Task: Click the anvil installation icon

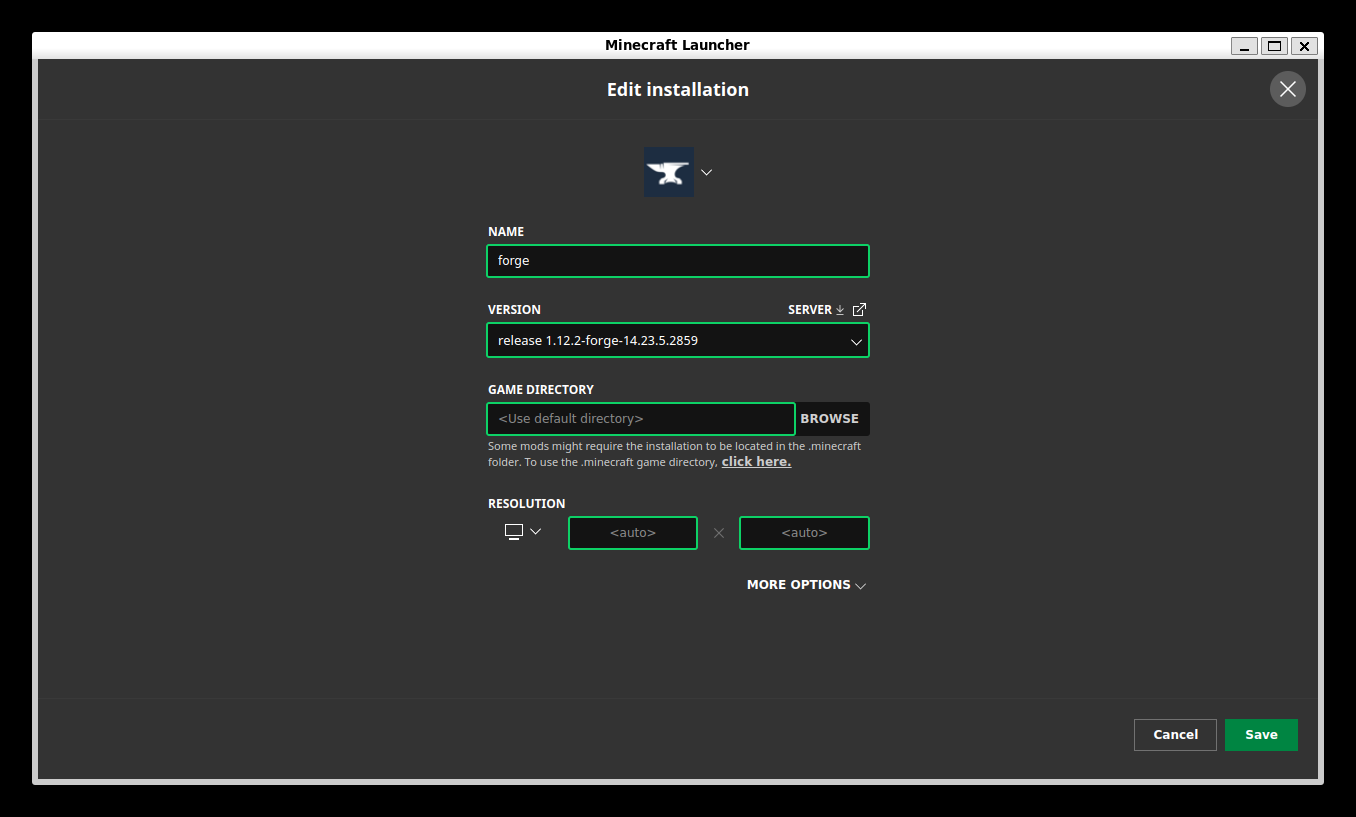Action: [x=669, y=172]
